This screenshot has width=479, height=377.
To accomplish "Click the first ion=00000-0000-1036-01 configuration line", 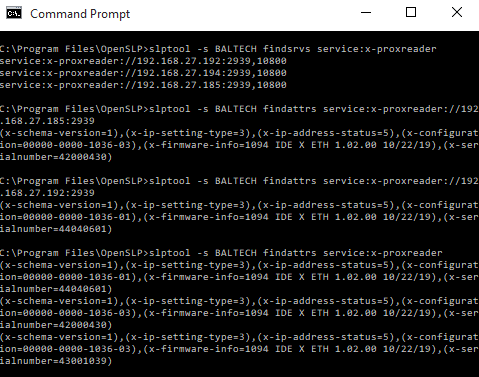I will pyautogui.click(x=239, y=217).
